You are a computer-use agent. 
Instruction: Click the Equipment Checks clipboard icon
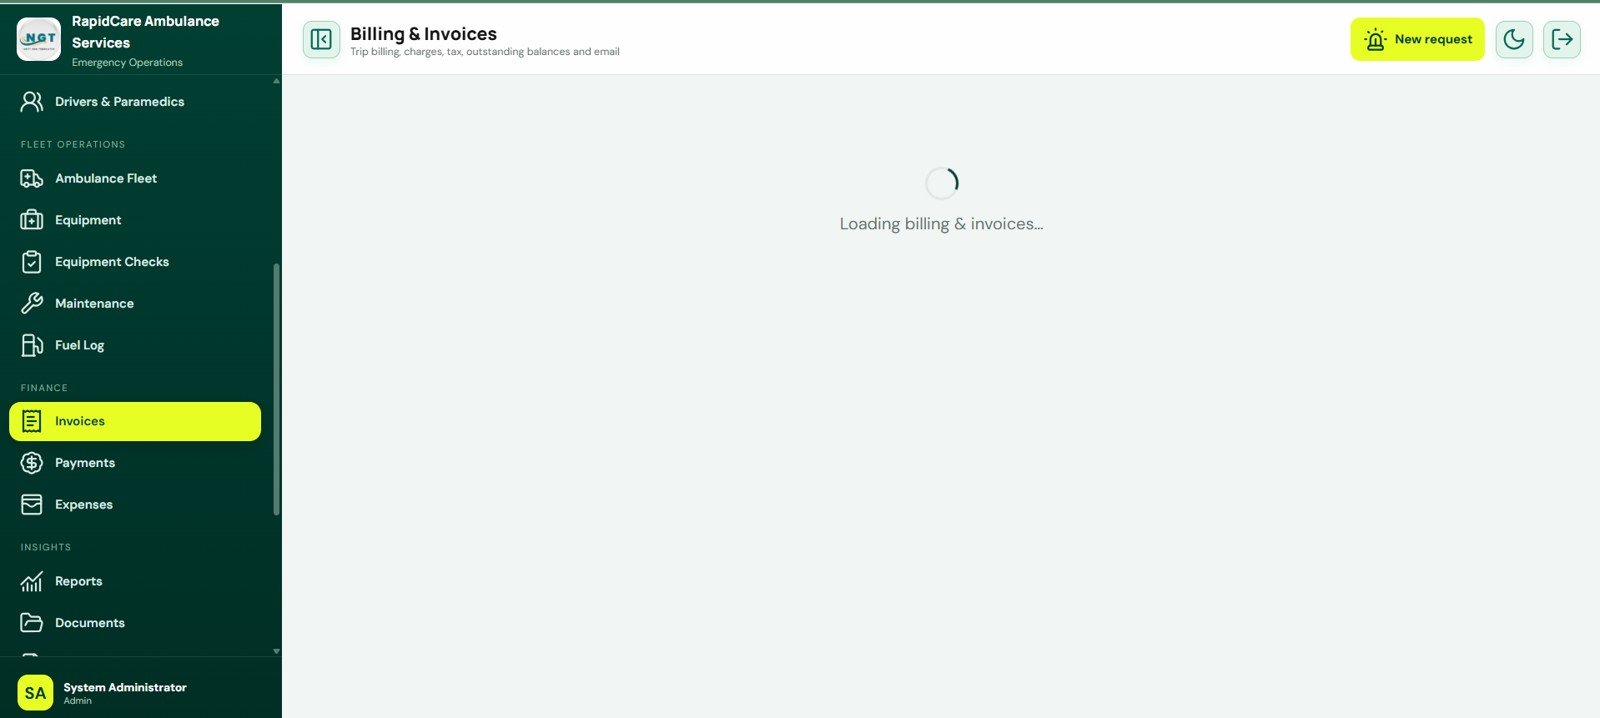click(32, 262)
